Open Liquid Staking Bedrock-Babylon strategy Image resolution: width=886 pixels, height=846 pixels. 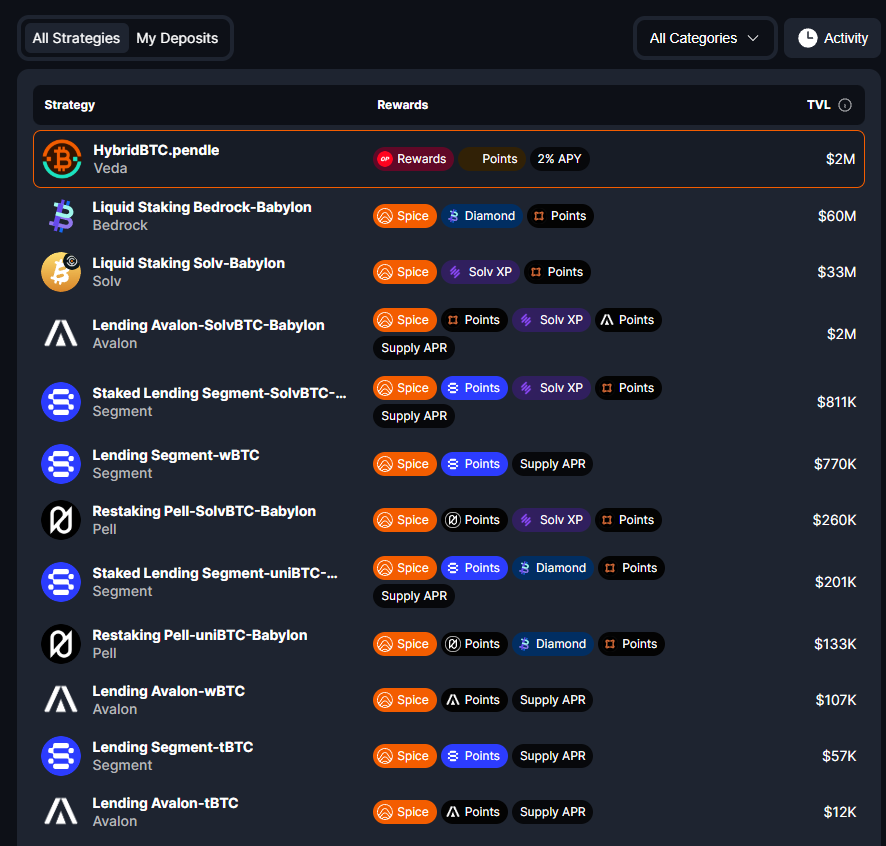coord(202,207)
